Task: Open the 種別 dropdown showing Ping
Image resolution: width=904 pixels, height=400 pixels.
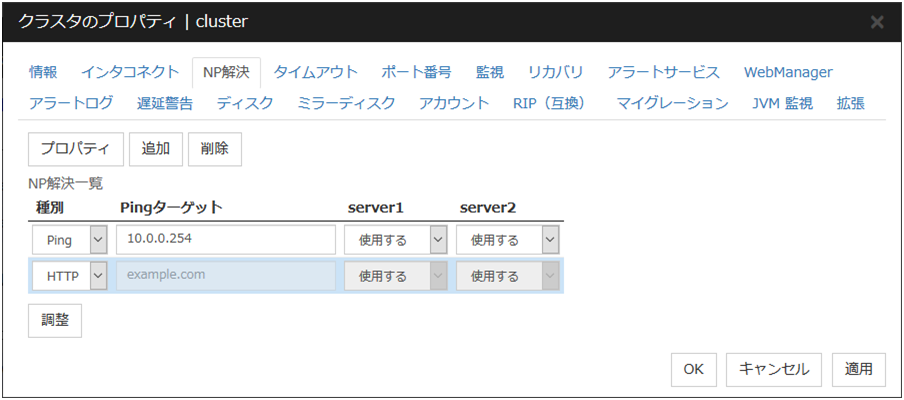Action: pyautogui.click(x=69, y=240)
